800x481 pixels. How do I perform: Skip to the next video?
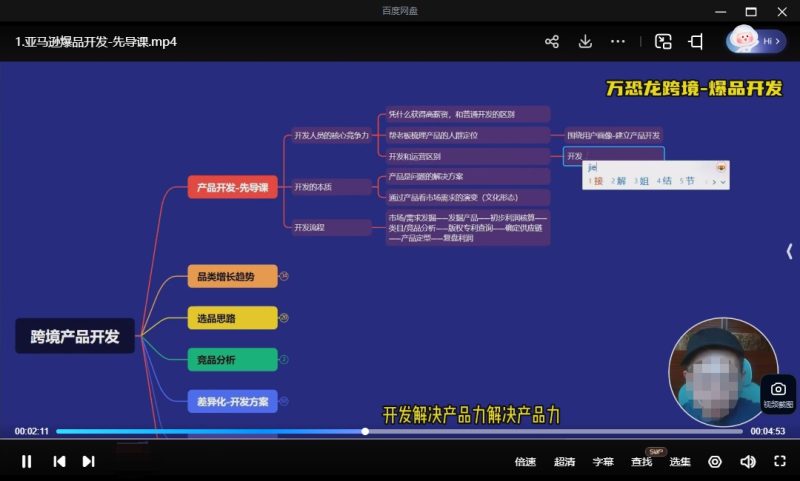(x=88, y=461)
